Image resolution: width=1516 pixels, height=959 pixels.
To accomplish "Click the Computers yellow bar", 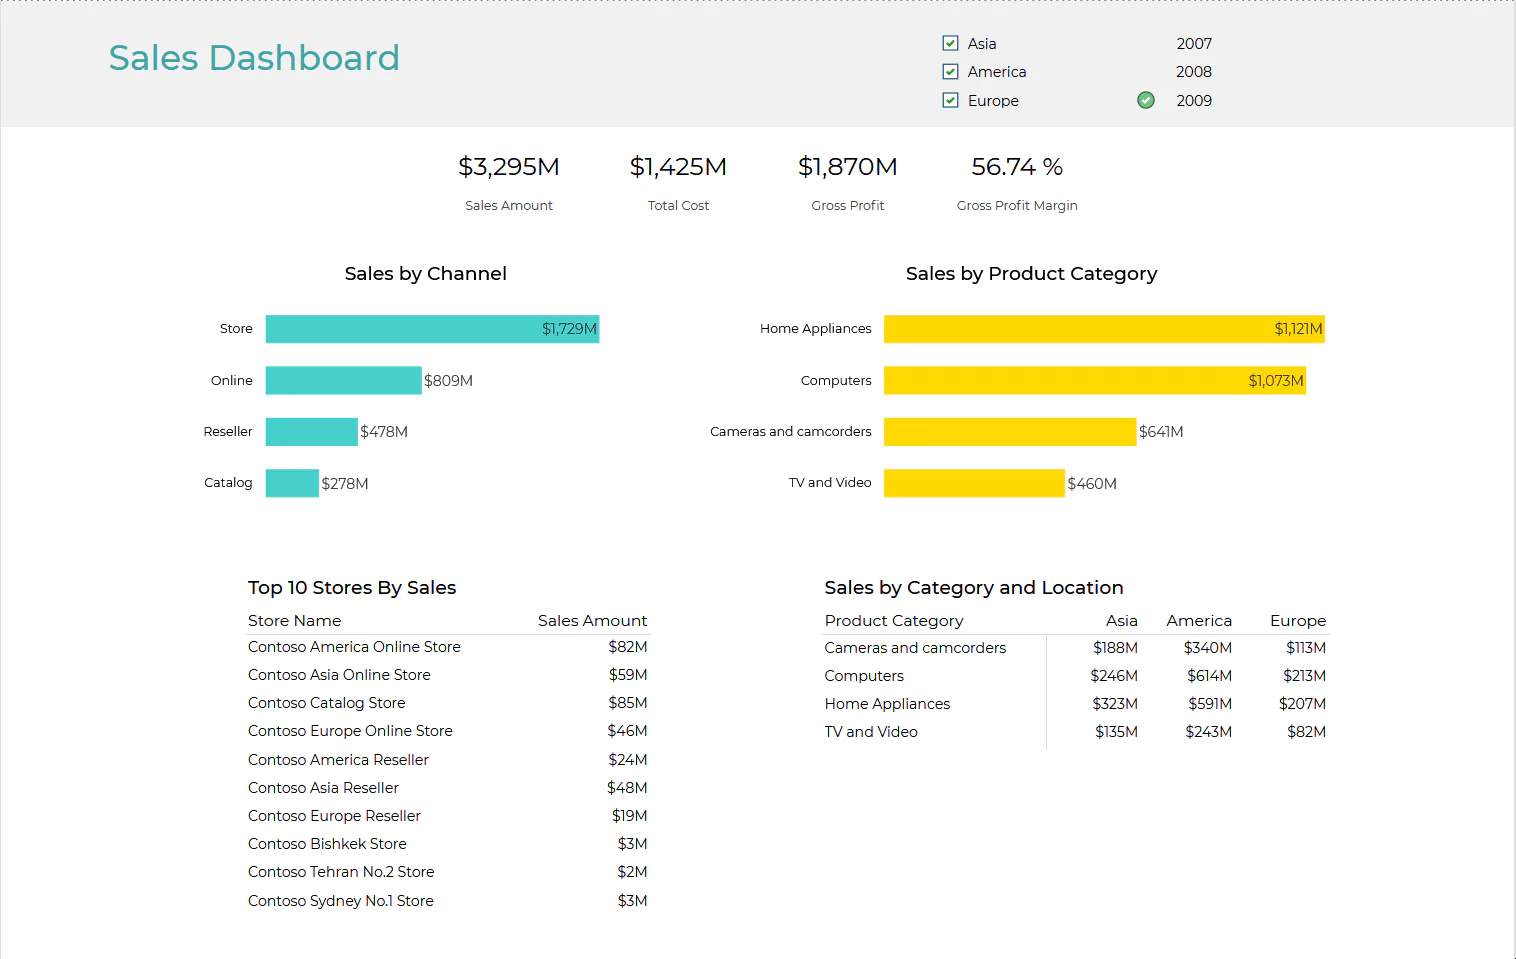I will point(1095,380).
